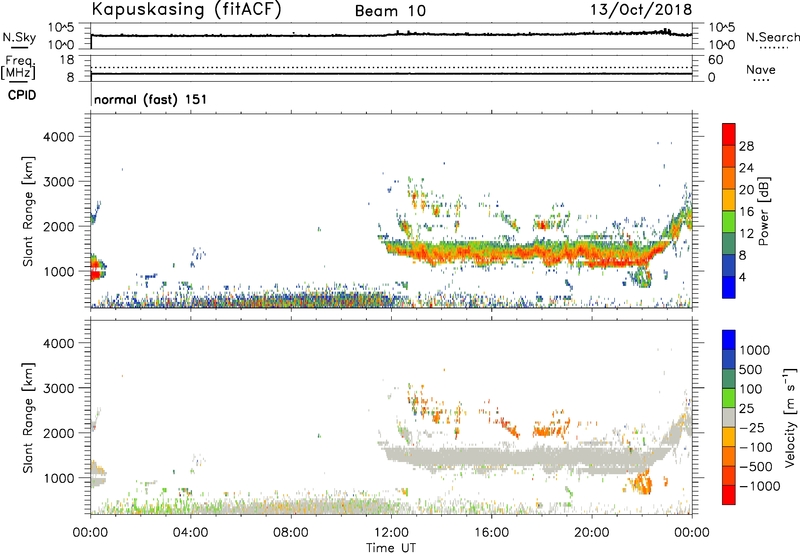This screenshot has height=554, width=800.
Task: Click the '00:00' start time tick label
Action: [x=90, y=533]
